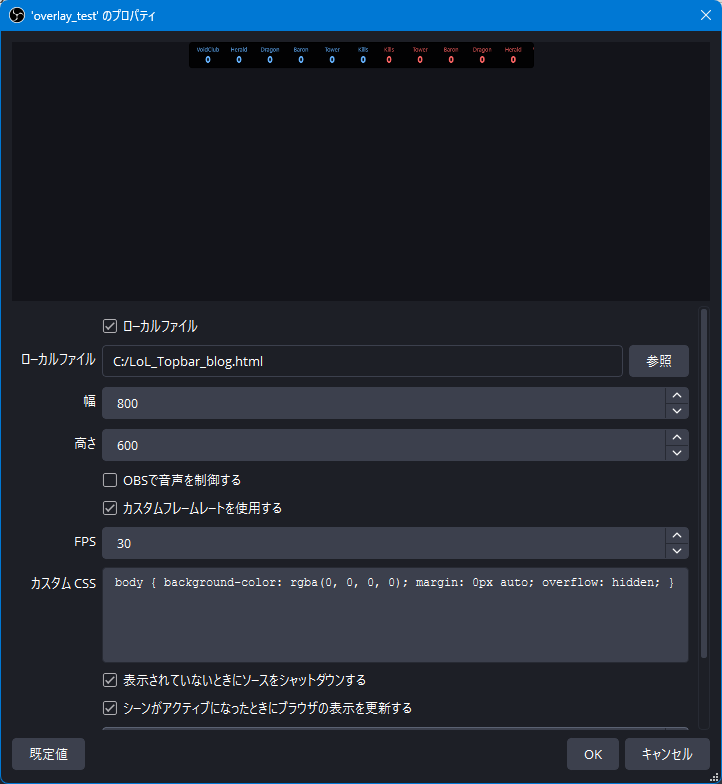Decrease the 幅 value with down arrow

coord(677,411)
